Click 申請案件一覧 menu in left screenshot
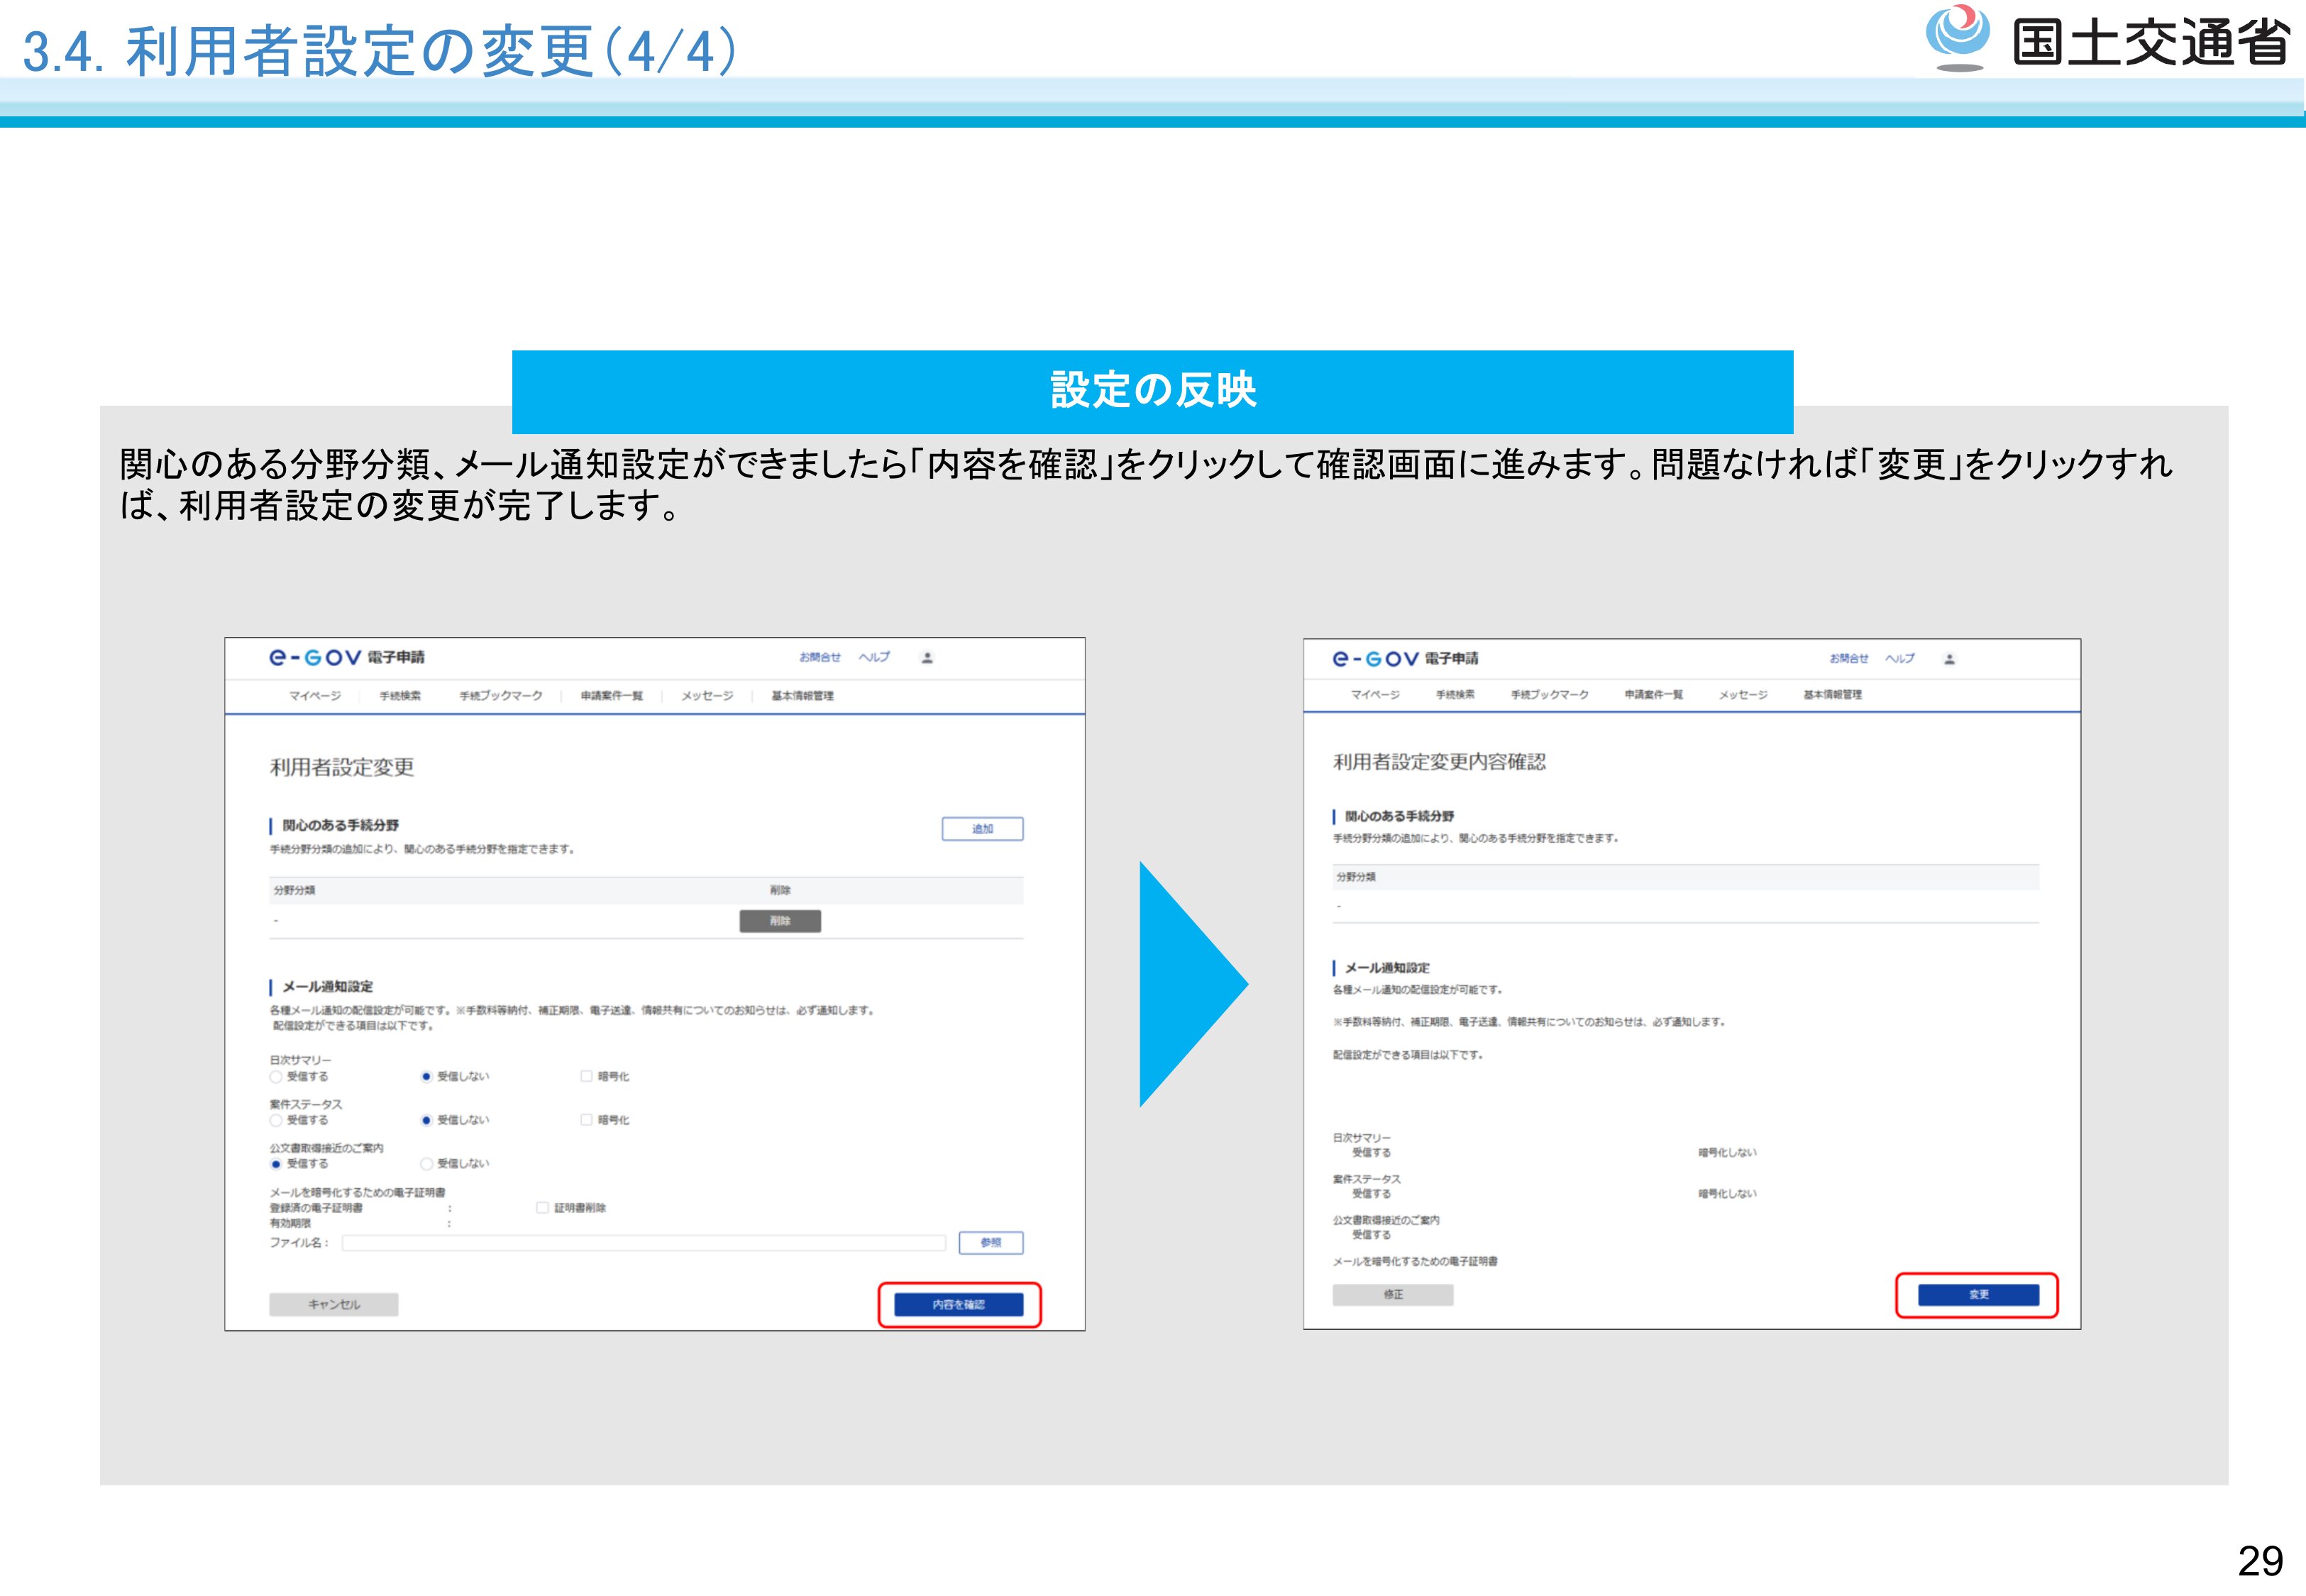 click(611, 696)
